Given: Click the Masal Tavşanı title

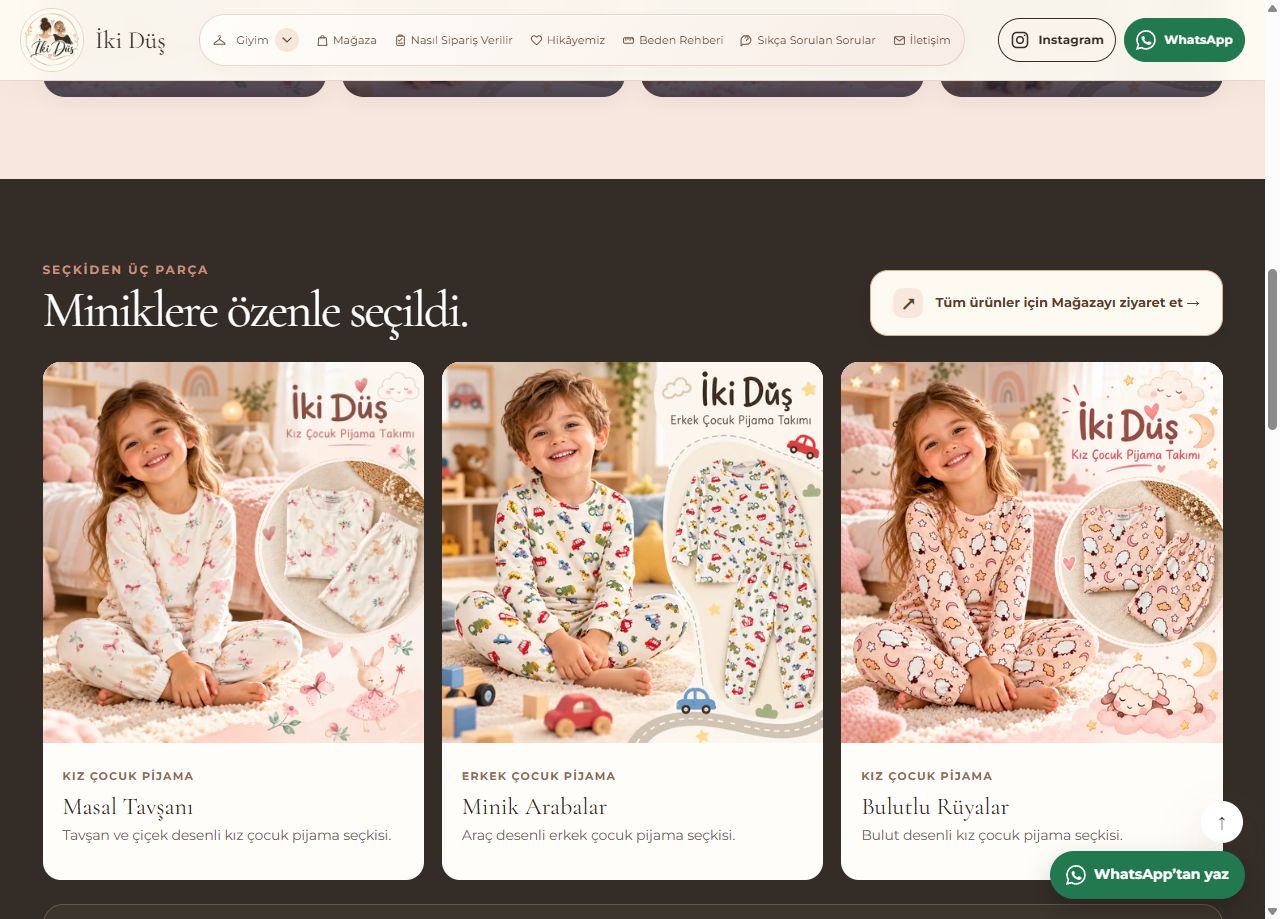Looking at the screenshot, I should [128, 807].
